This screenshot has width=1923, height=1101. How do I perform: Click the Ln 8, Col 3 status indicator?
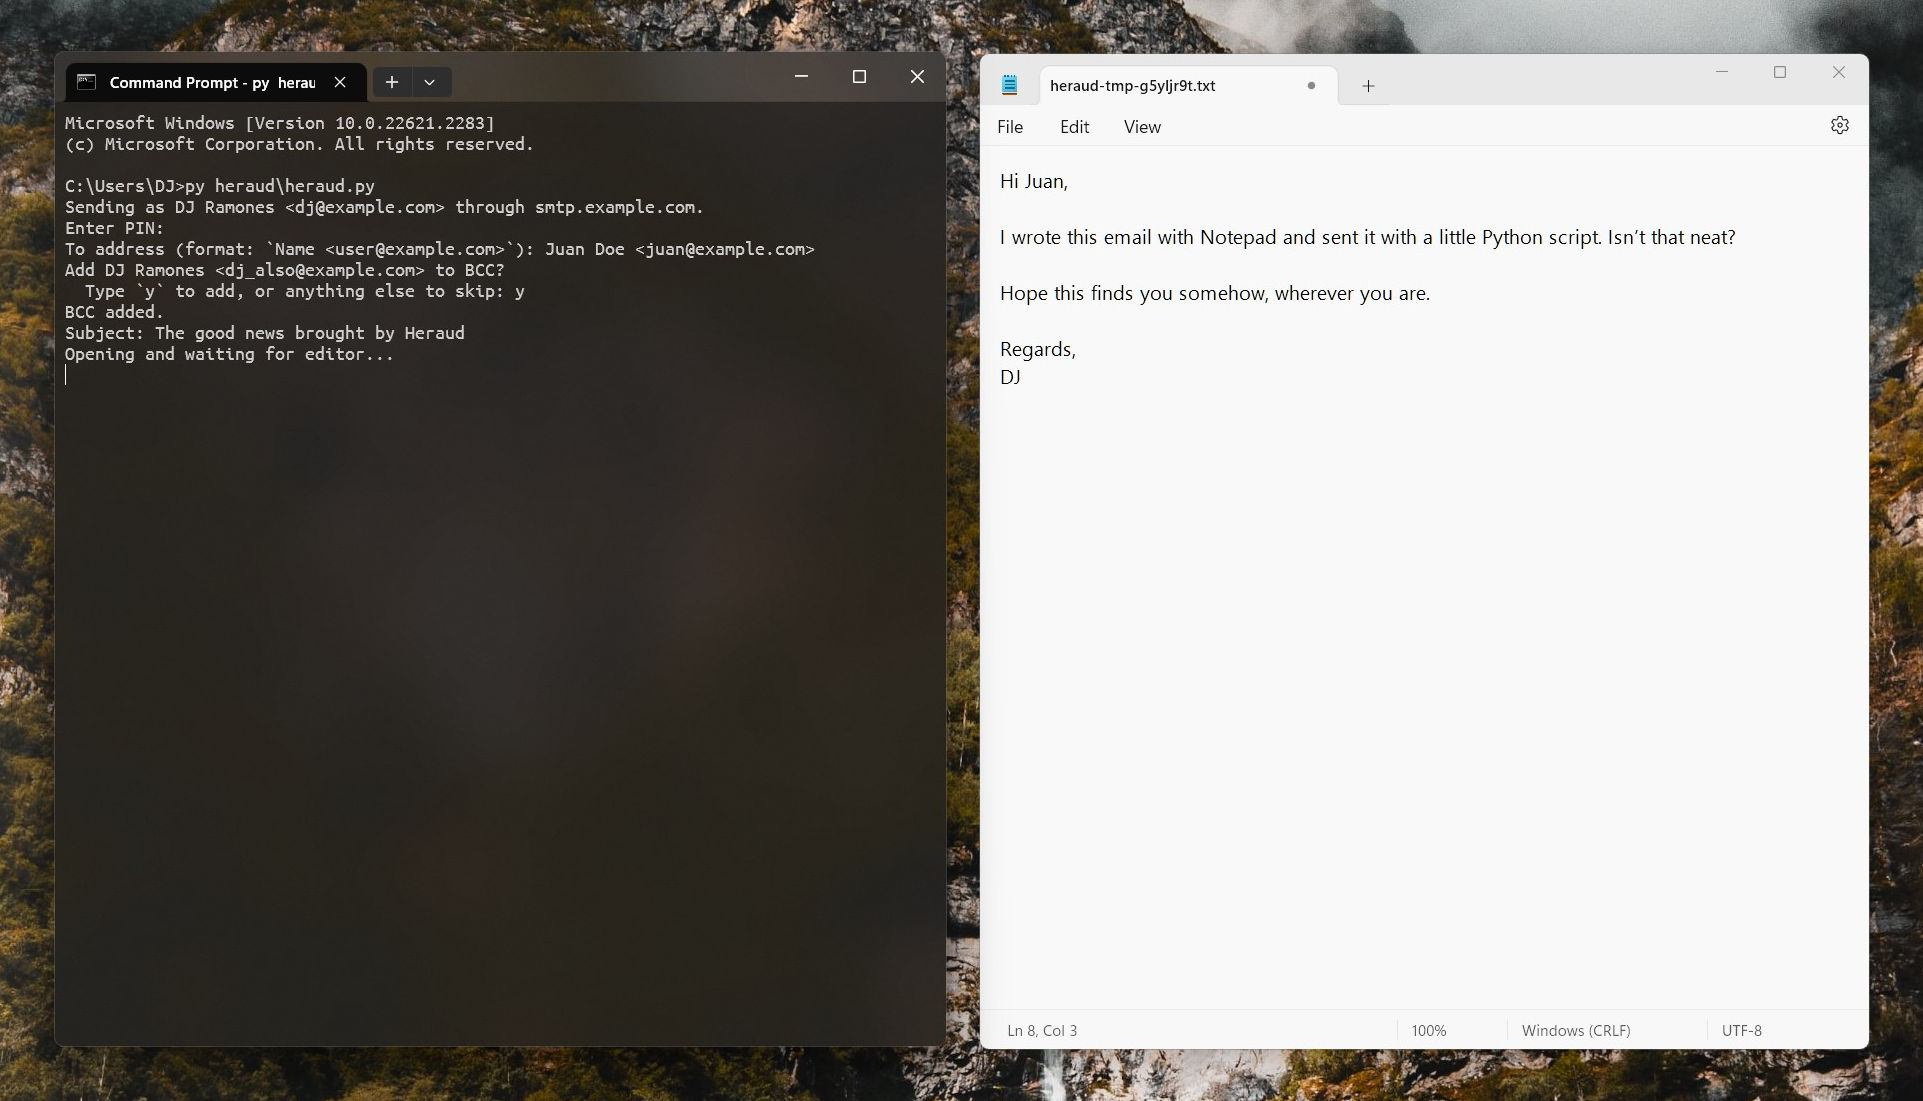1042,1031
